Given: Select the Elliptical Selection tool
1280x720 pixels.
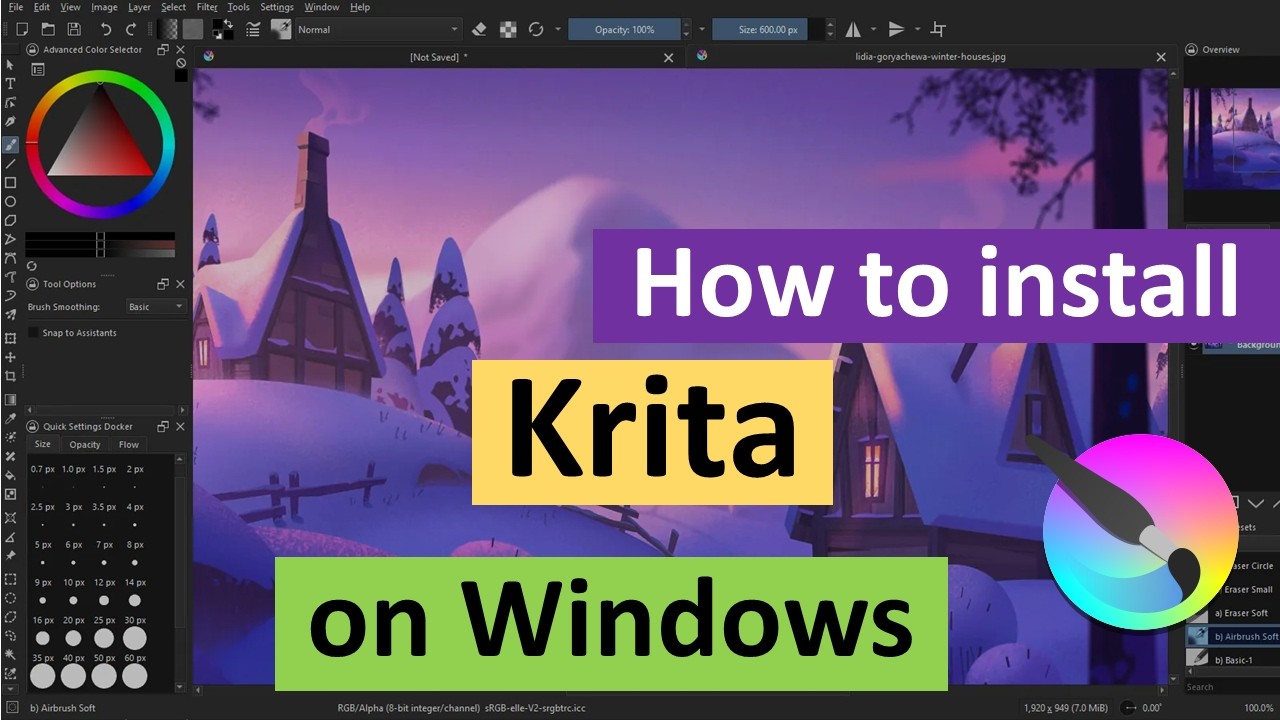Looking at the screenshot, I should [11, 598].
